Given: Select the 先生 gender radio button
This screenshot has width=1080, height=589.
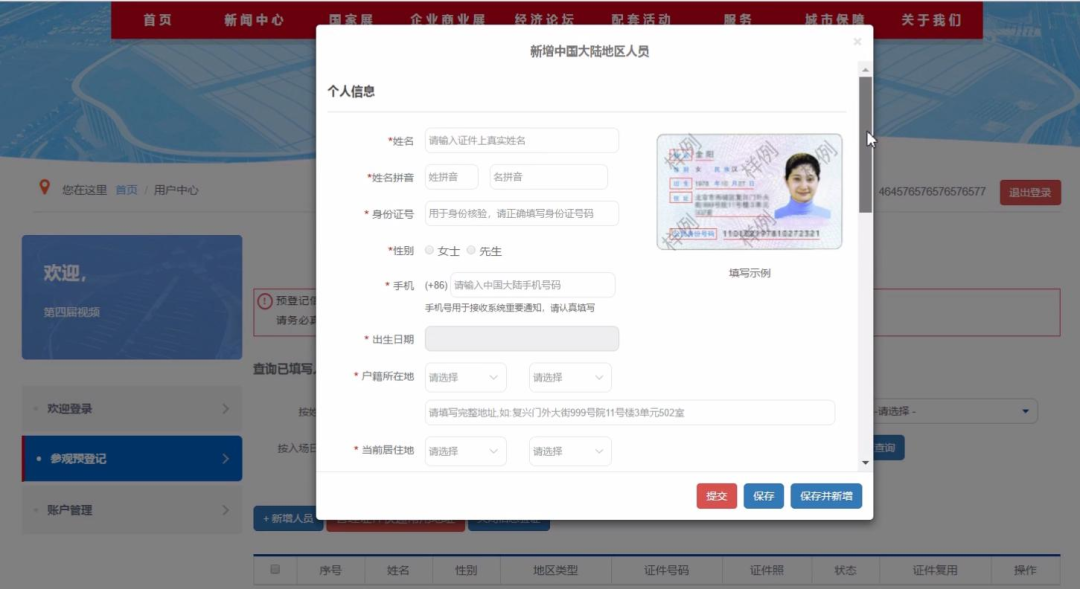Looking at the screenshot, I should [x=472, y=250].
